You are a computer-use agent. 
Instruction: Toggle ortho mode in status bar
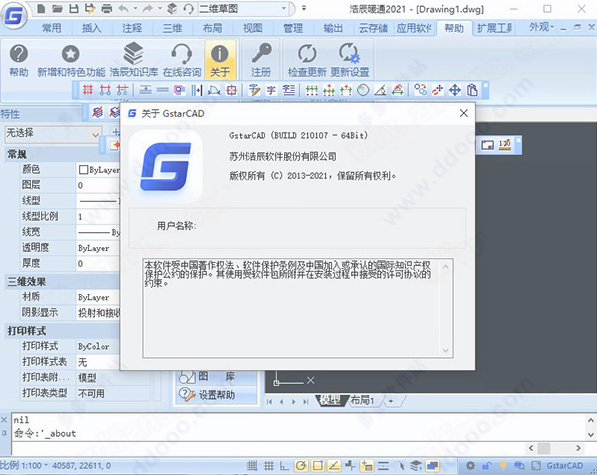(x=284, y=465)
